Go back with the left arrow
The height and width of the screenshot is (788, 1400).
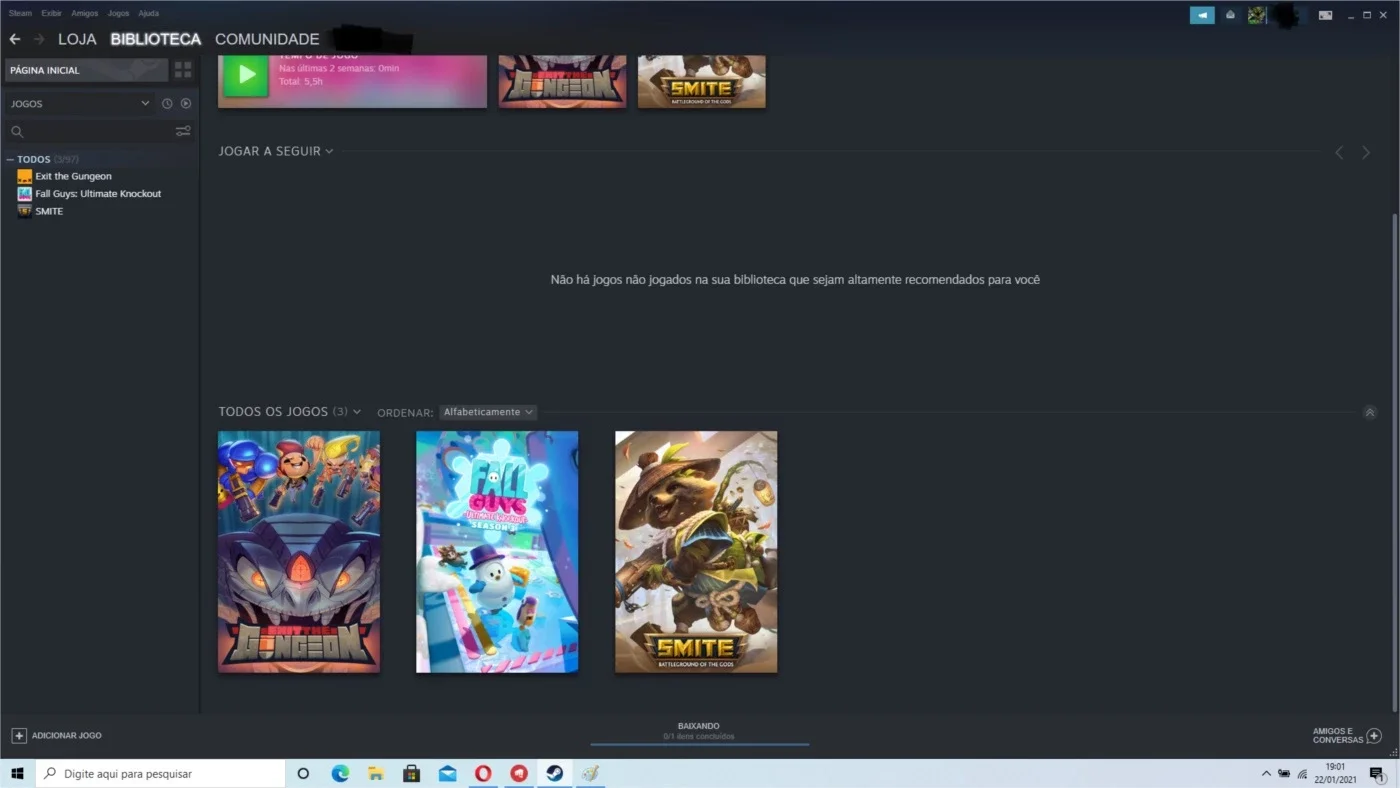(15, 39)
